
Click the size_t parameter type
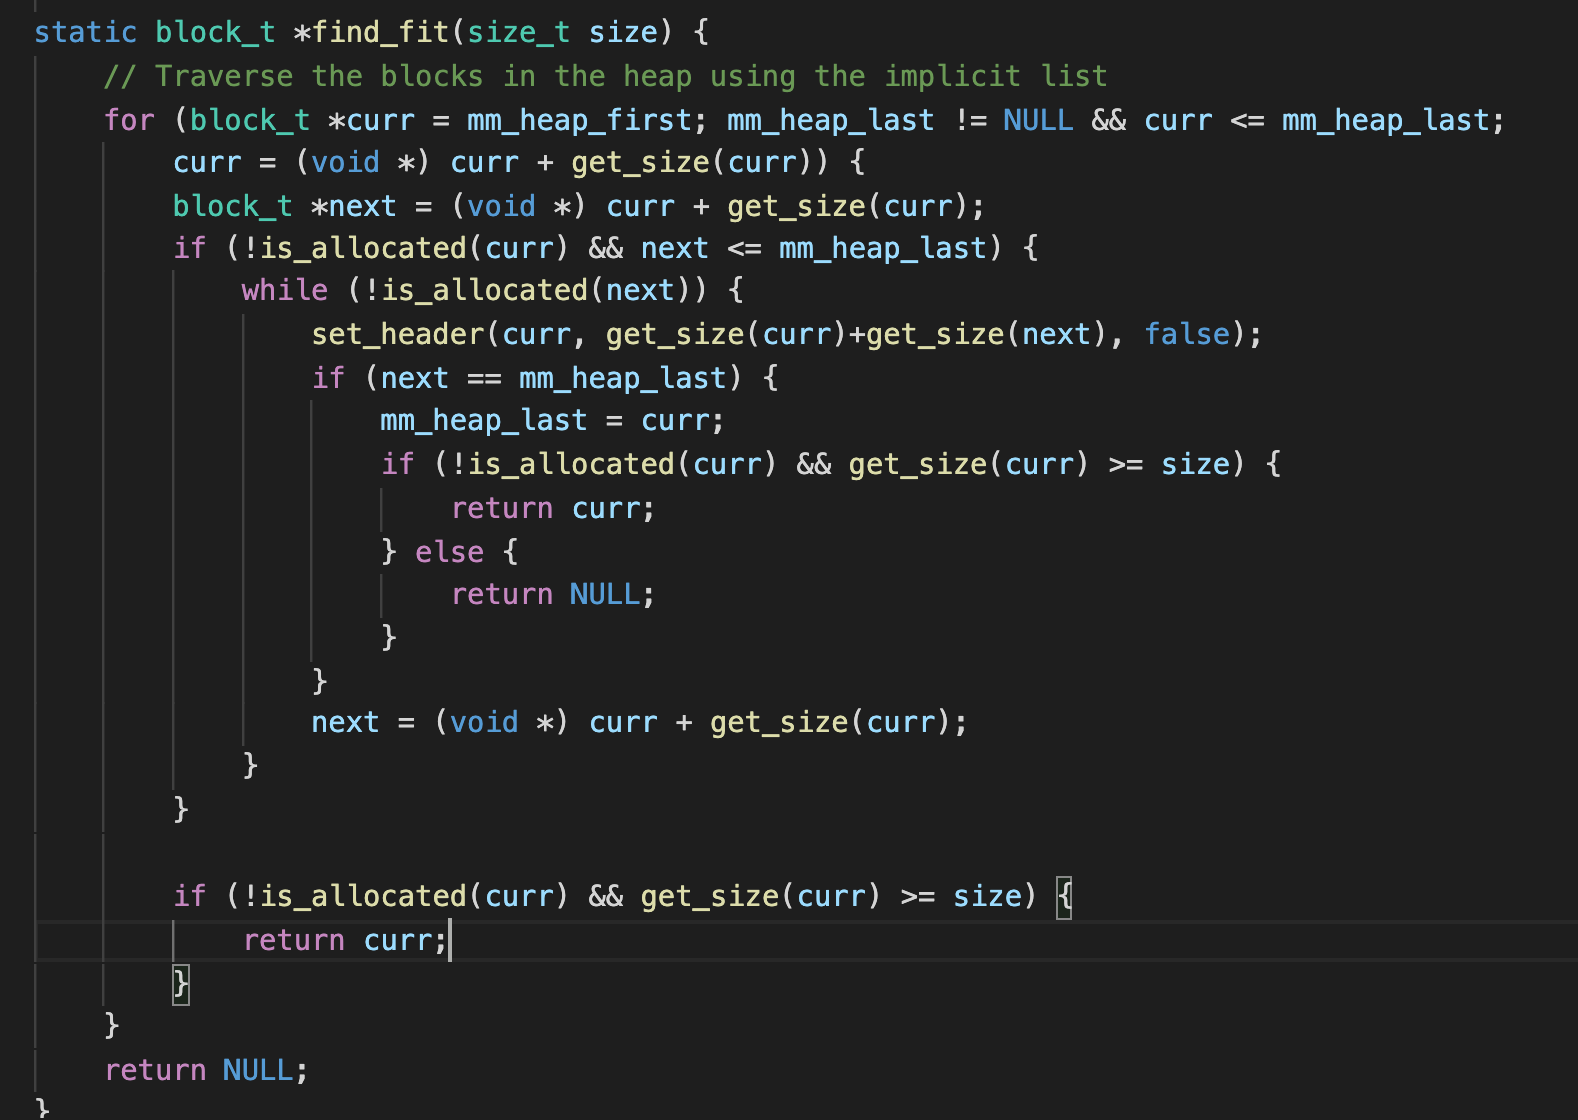[518, 32]
